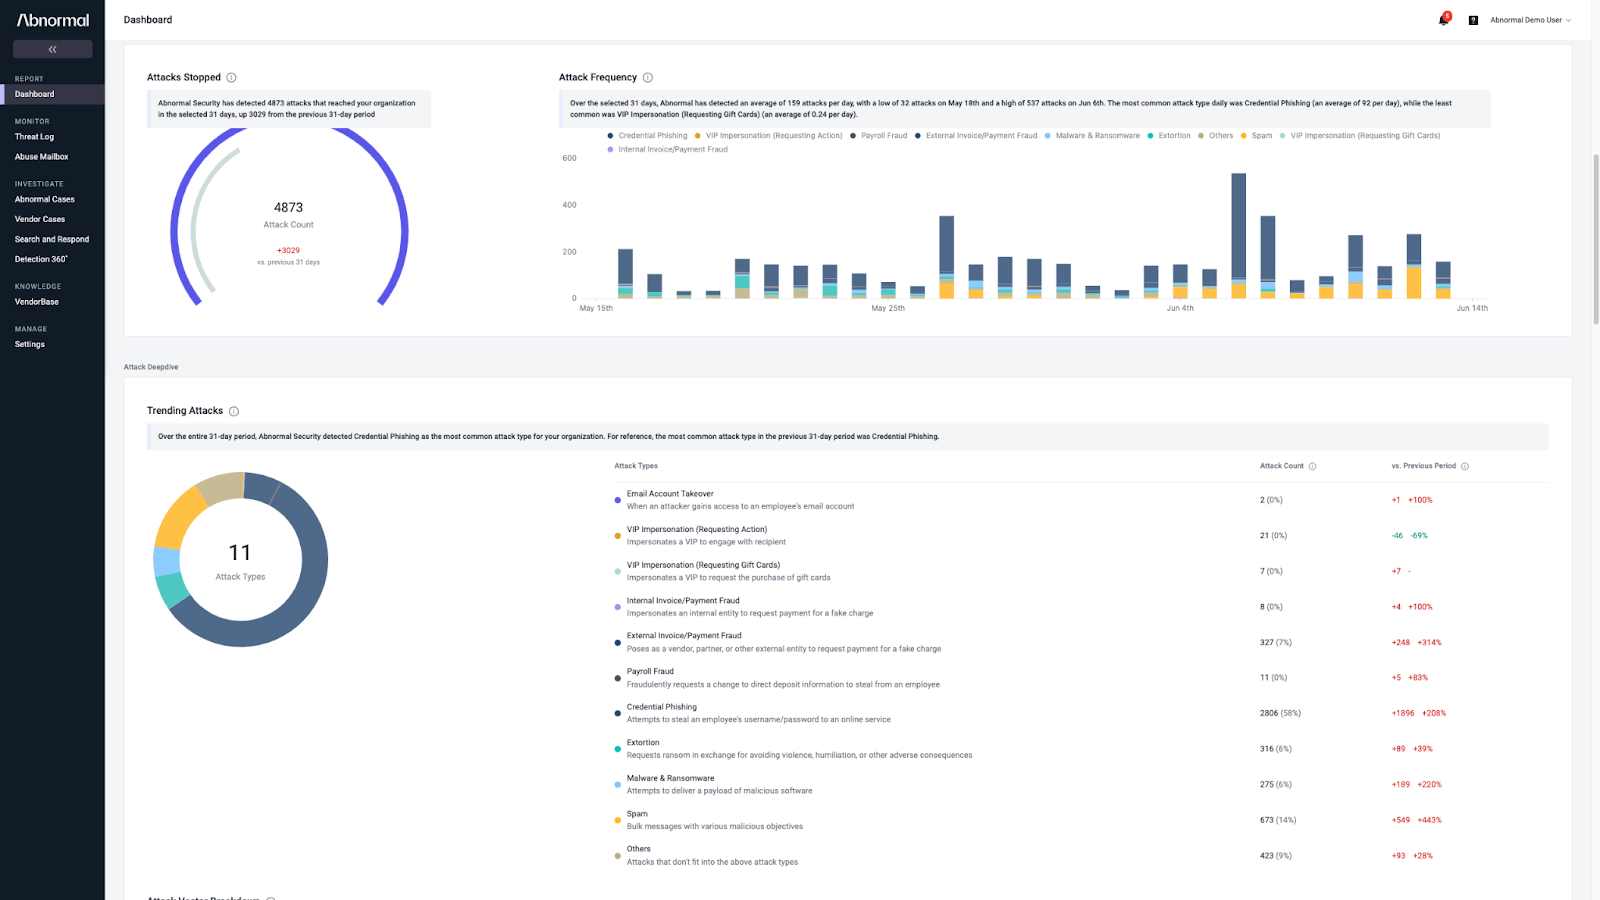Click Others attack type row
Image resolution: width=1600 pixels, height=900 pixels.
1080,856
